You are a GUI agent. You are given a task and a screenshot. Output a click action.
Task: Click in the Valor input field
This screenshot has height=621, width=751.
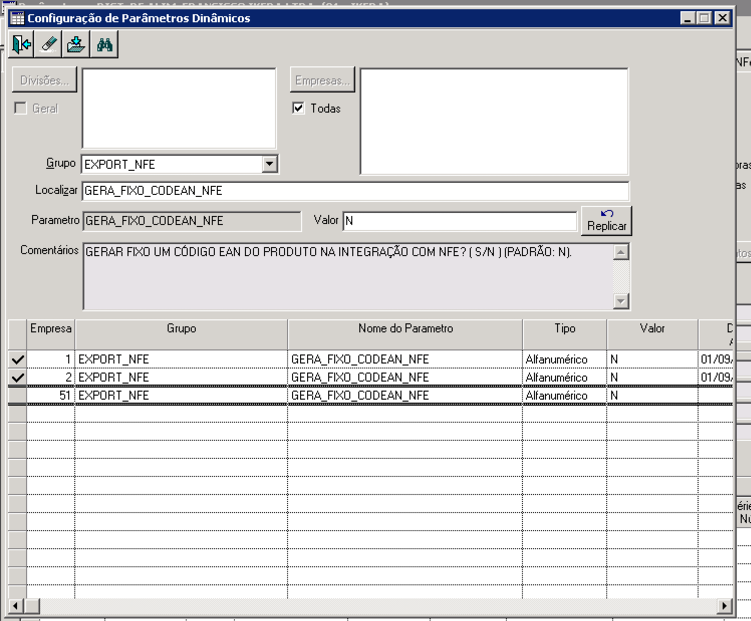[459, 221]
